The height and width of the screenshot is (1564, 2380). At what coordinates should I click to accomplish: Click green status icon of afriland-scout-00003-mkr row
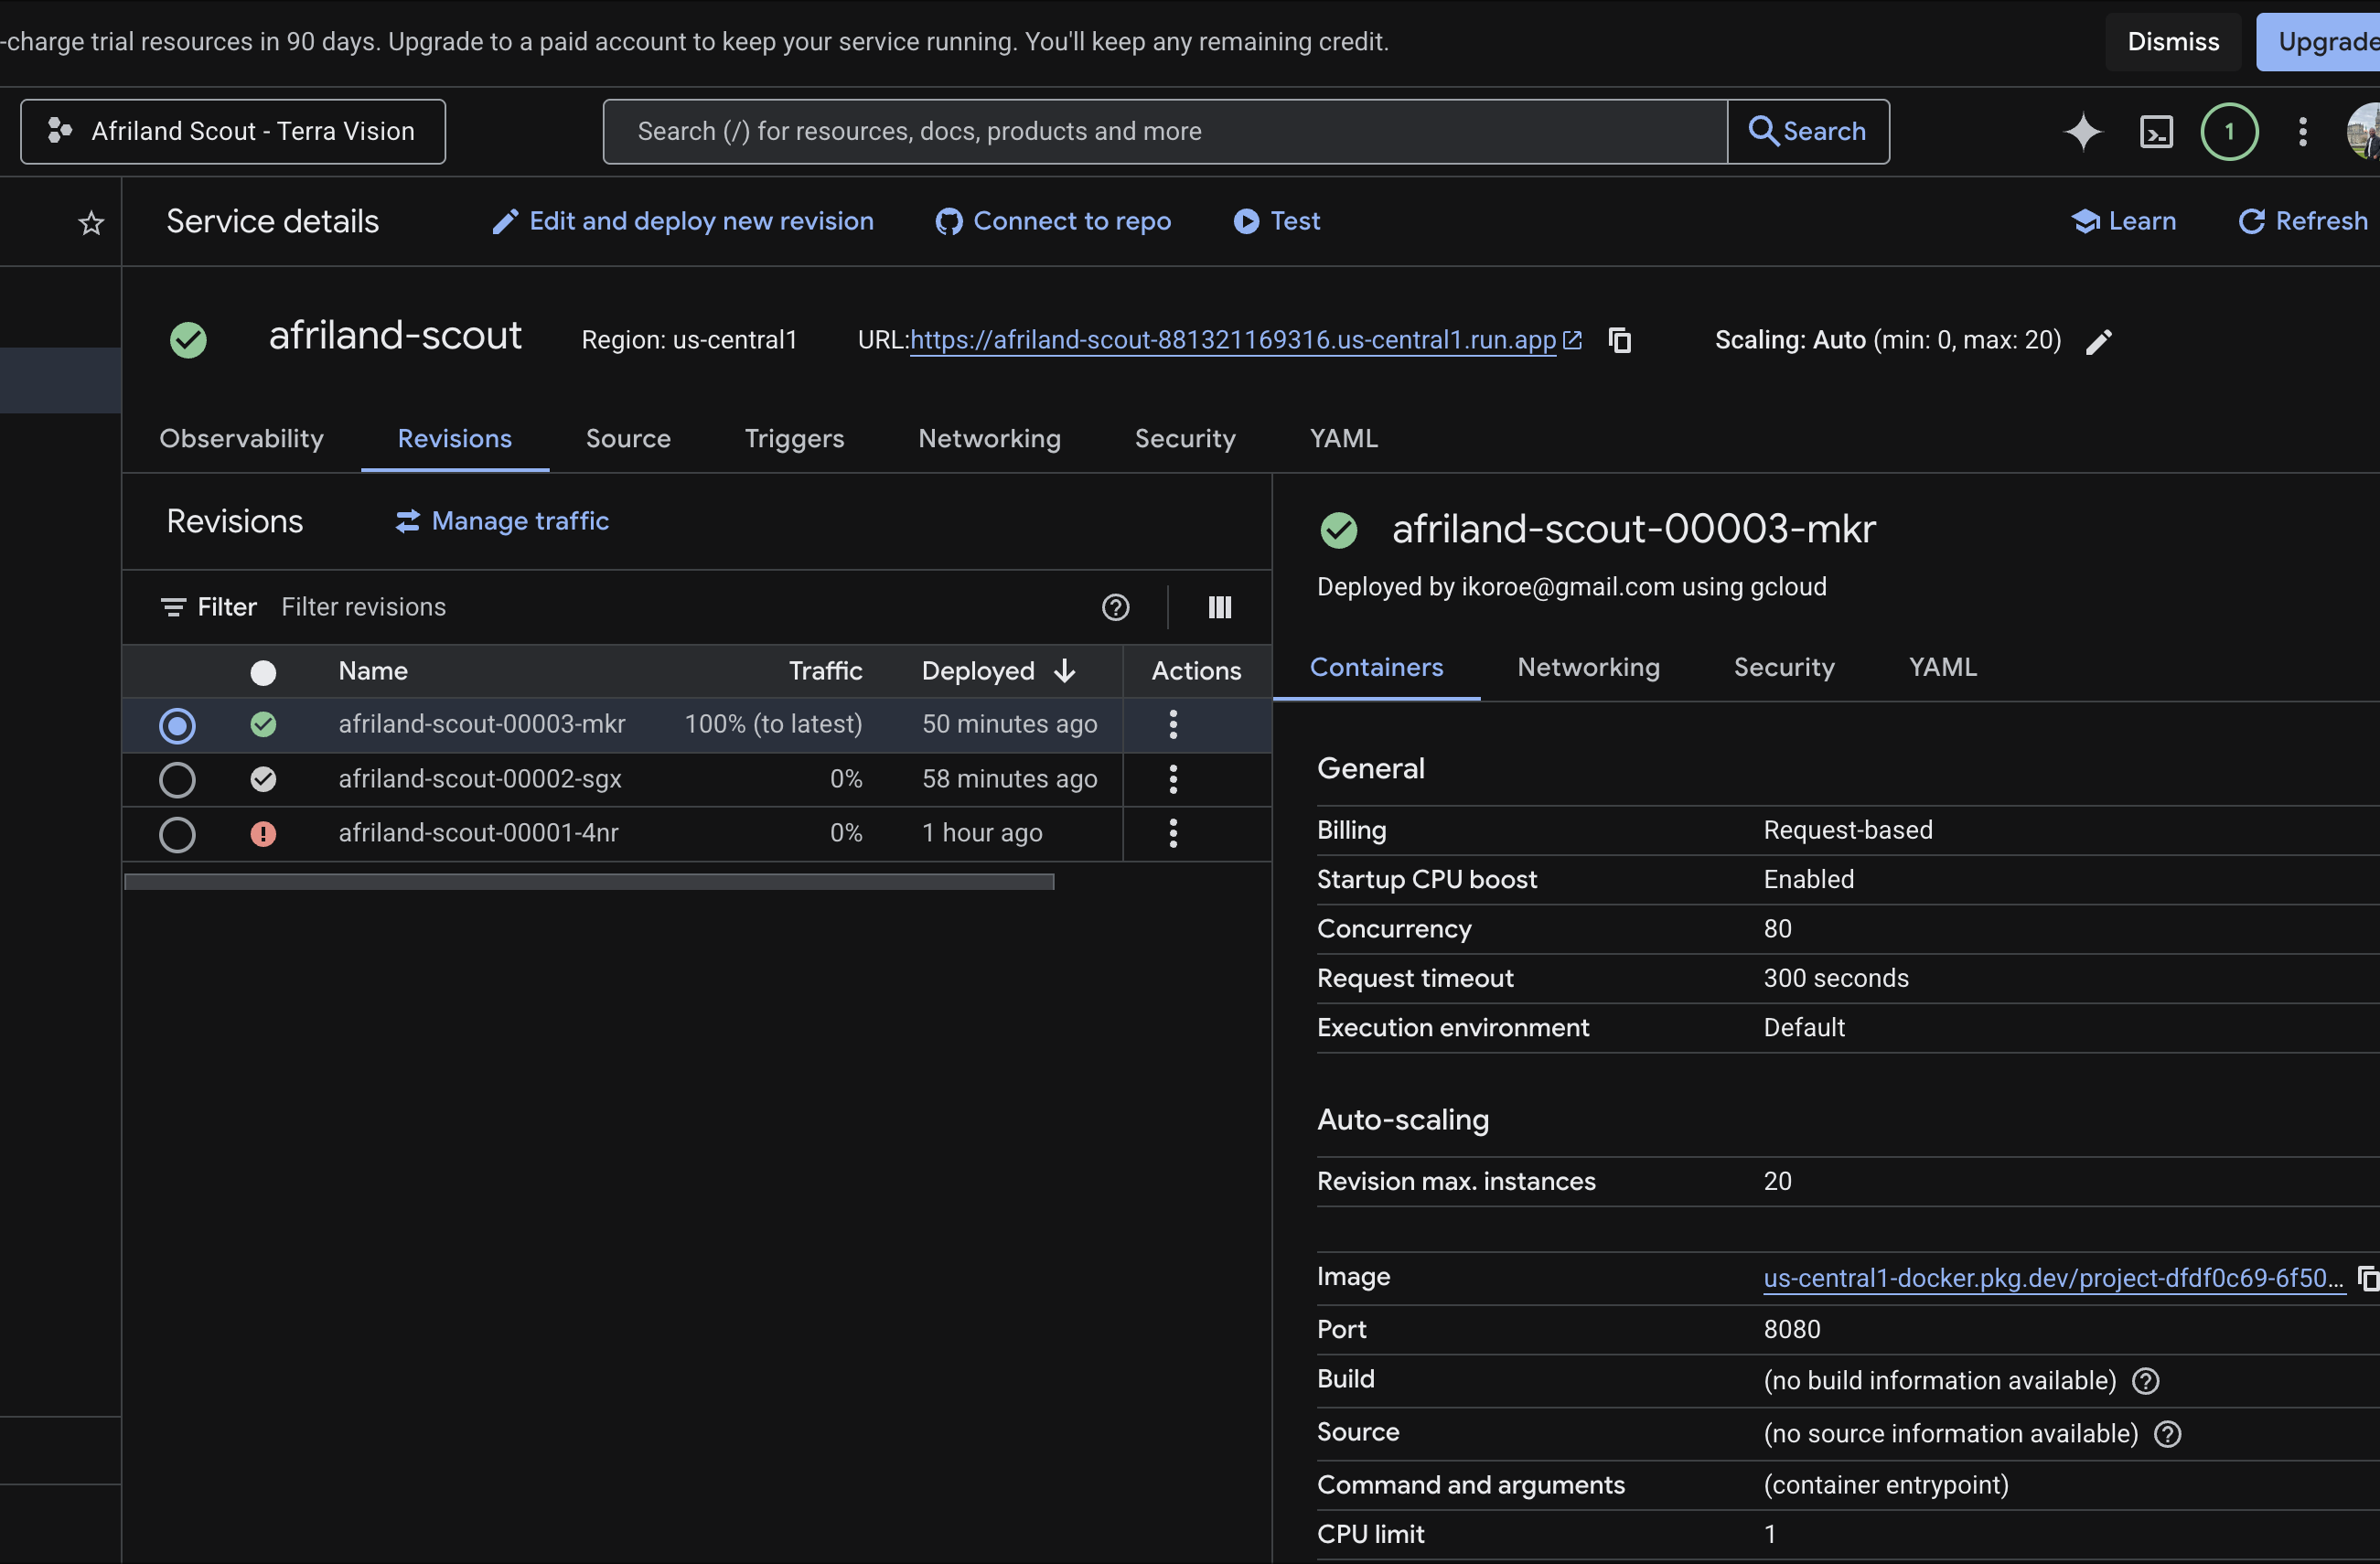[x=263, y=724]
